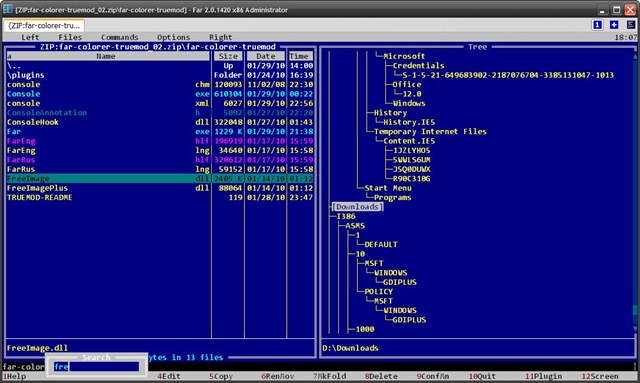Select Credentials in the tree panel

tap(418, 66)
